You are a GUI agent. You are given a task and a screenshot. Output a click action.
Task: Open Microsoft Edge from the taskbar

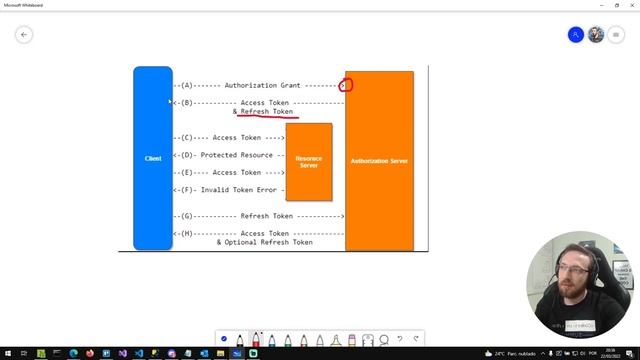point(73,353)
